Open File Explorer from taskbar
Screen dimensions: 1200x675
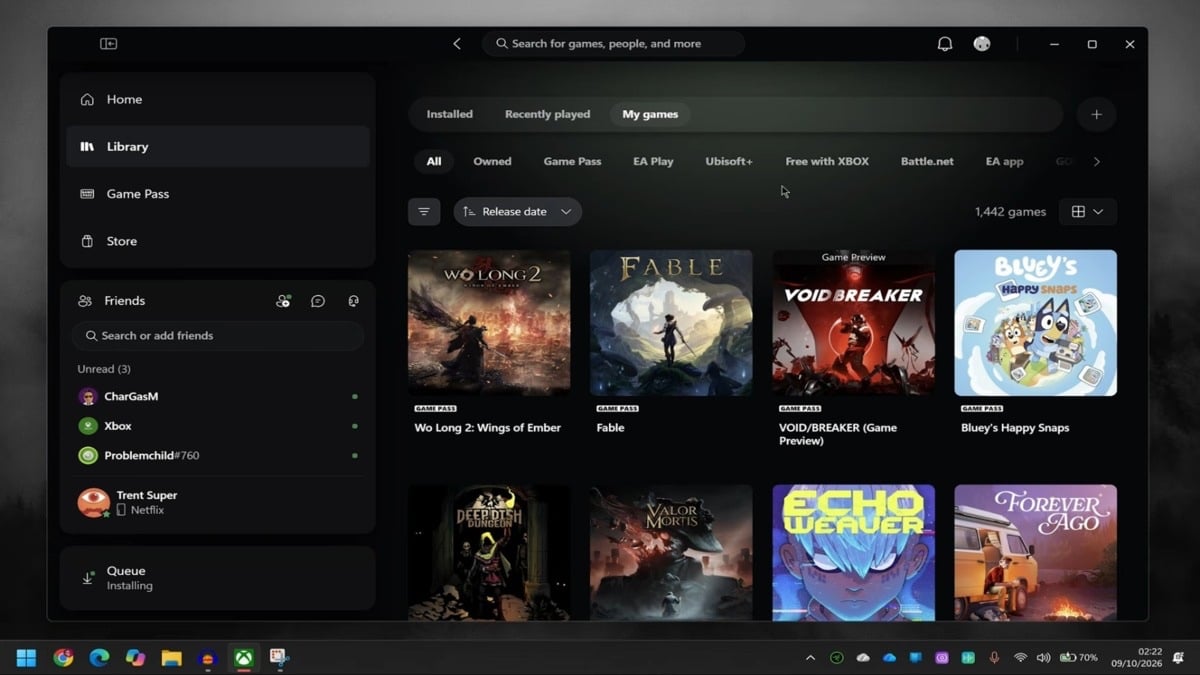(171, 658)
